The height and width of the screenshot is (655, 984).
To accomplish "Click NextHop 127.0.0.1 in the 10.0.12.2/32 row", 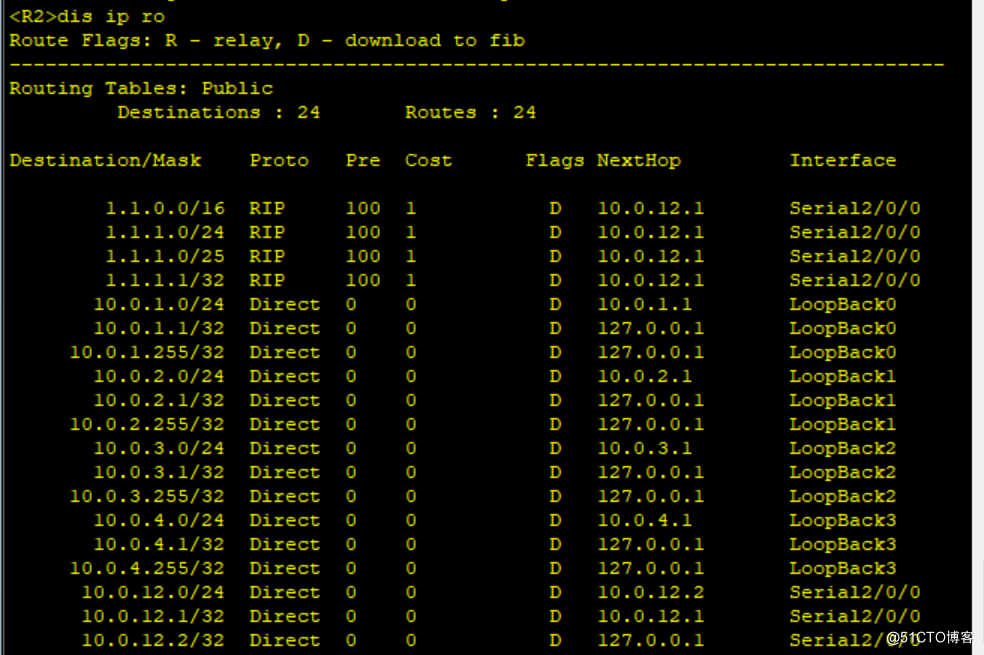I will click(x=650, y=641).
